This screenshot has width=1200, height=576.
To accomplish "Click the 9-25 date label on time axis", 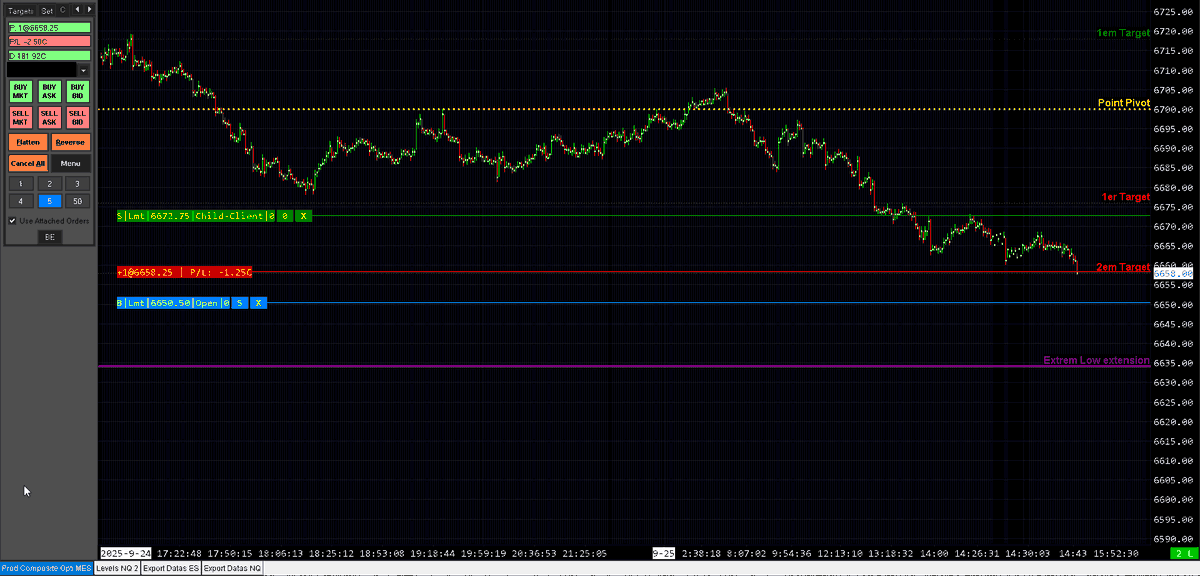I will tap(663, 553).
